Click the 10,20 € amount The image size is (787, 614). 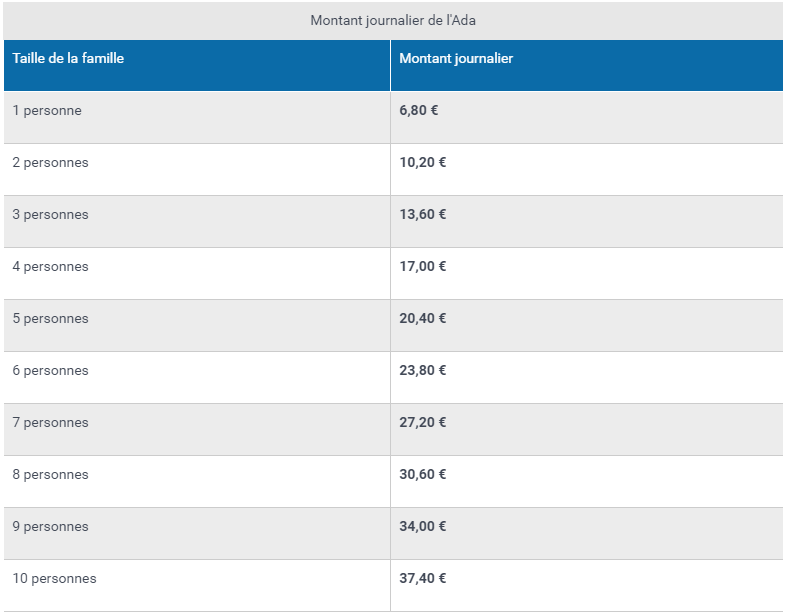pyautogui.click(x=423, y=162)
